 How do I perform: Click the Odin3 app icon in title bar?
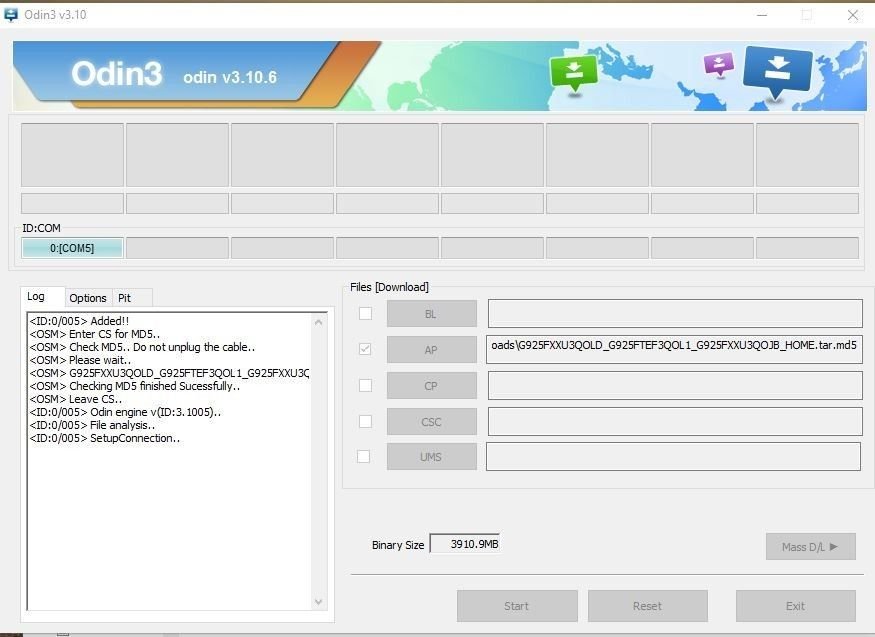coord(11,15)
